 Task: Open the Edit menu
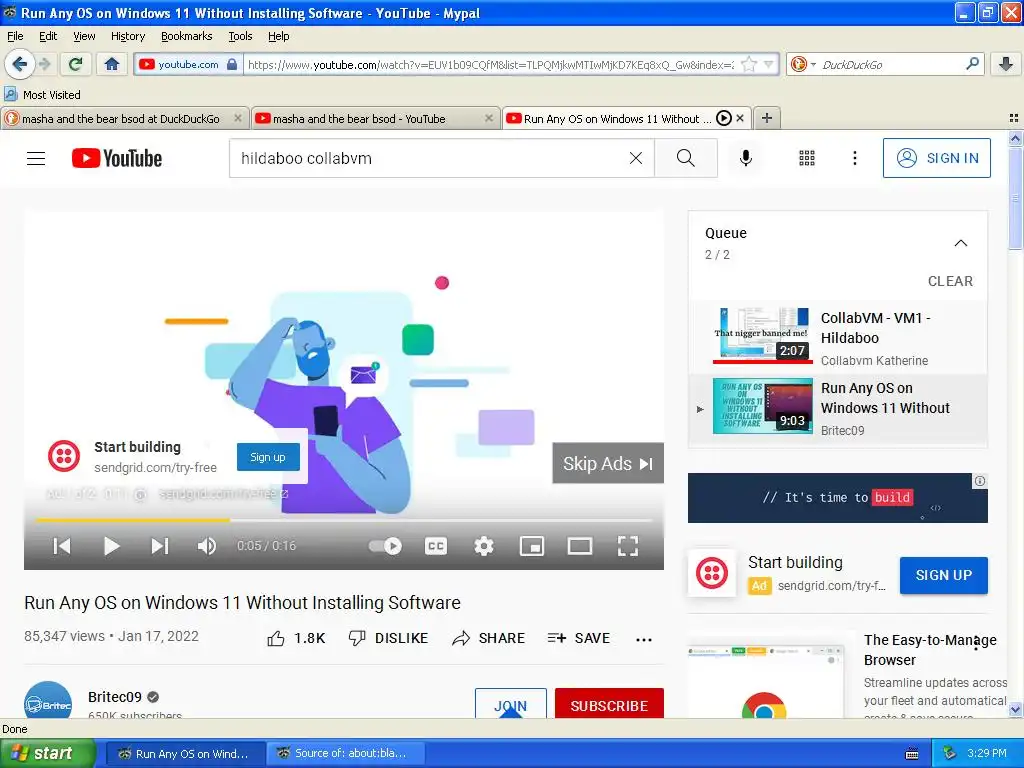pyautogui.click(x=48, y=36)
